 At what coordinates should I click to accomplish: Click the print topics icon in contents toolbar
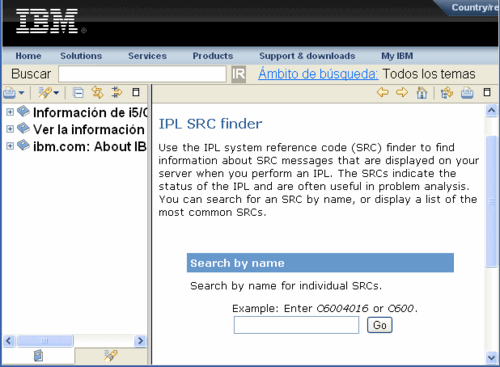point(10,93)
